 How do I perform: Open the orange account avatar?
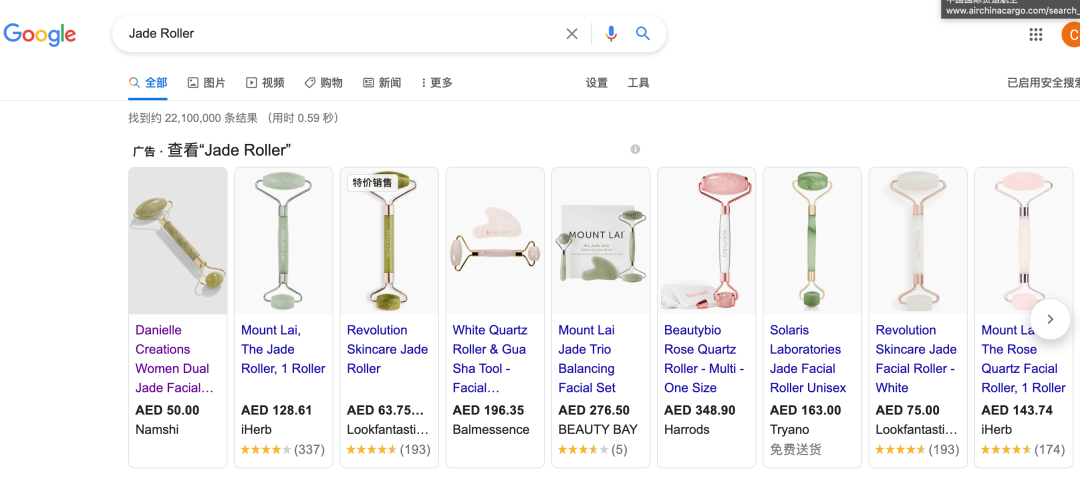pyautogui.click(x=1071, y=34)
